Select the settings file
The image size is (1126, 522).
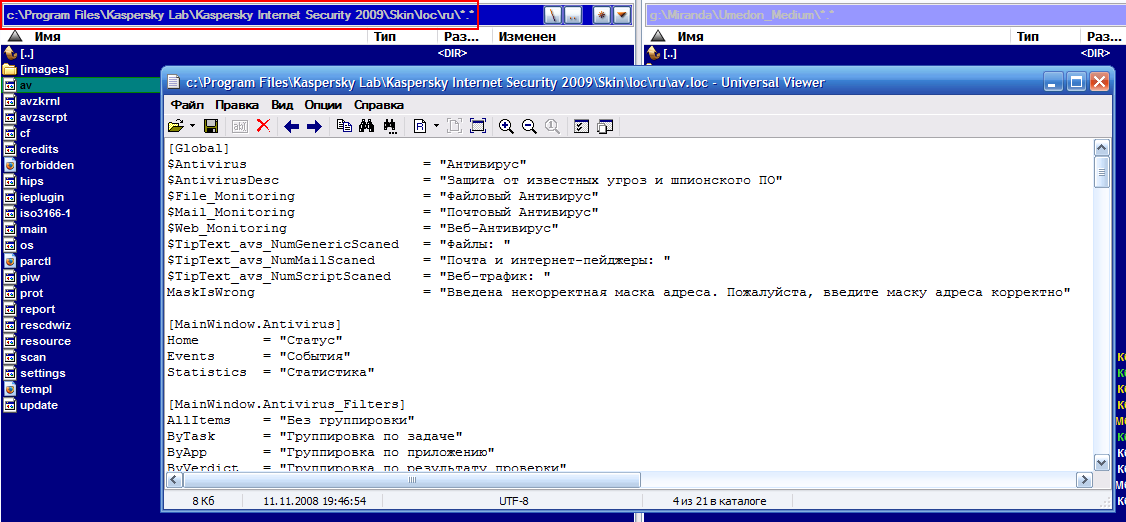[x=42, y=373]
